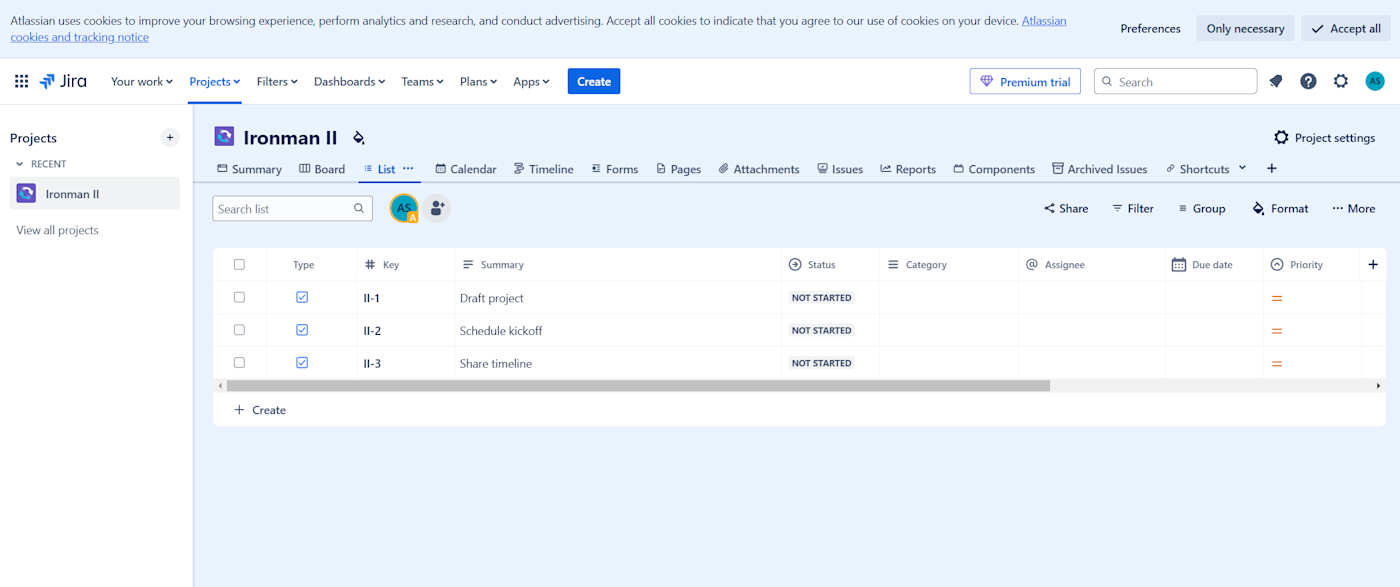Switch to the Reports tab
The height and width of the screenshot is (587, 1400).
[x=908, y=169]
